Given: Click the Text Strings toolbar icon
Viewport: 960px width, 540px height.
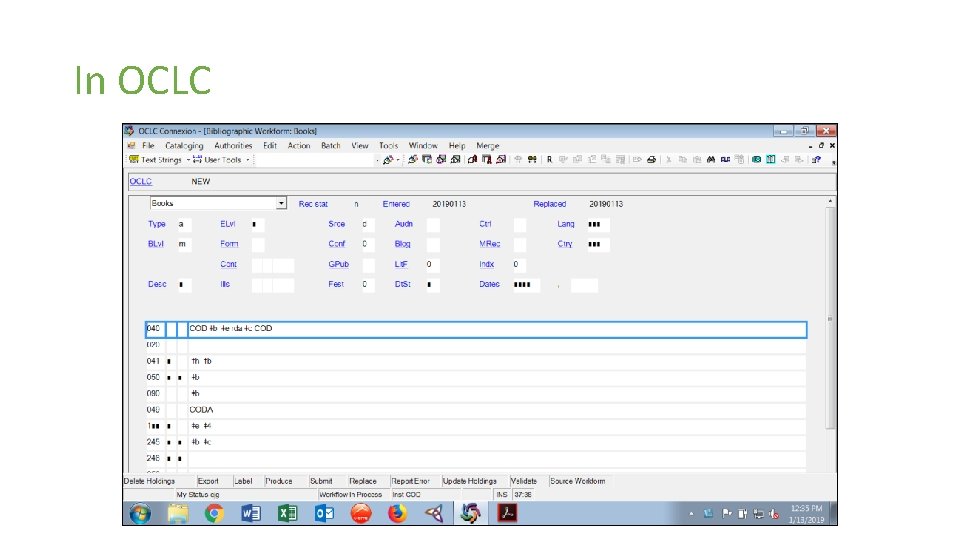Looking at the screenshot, I should click(134, 160).
